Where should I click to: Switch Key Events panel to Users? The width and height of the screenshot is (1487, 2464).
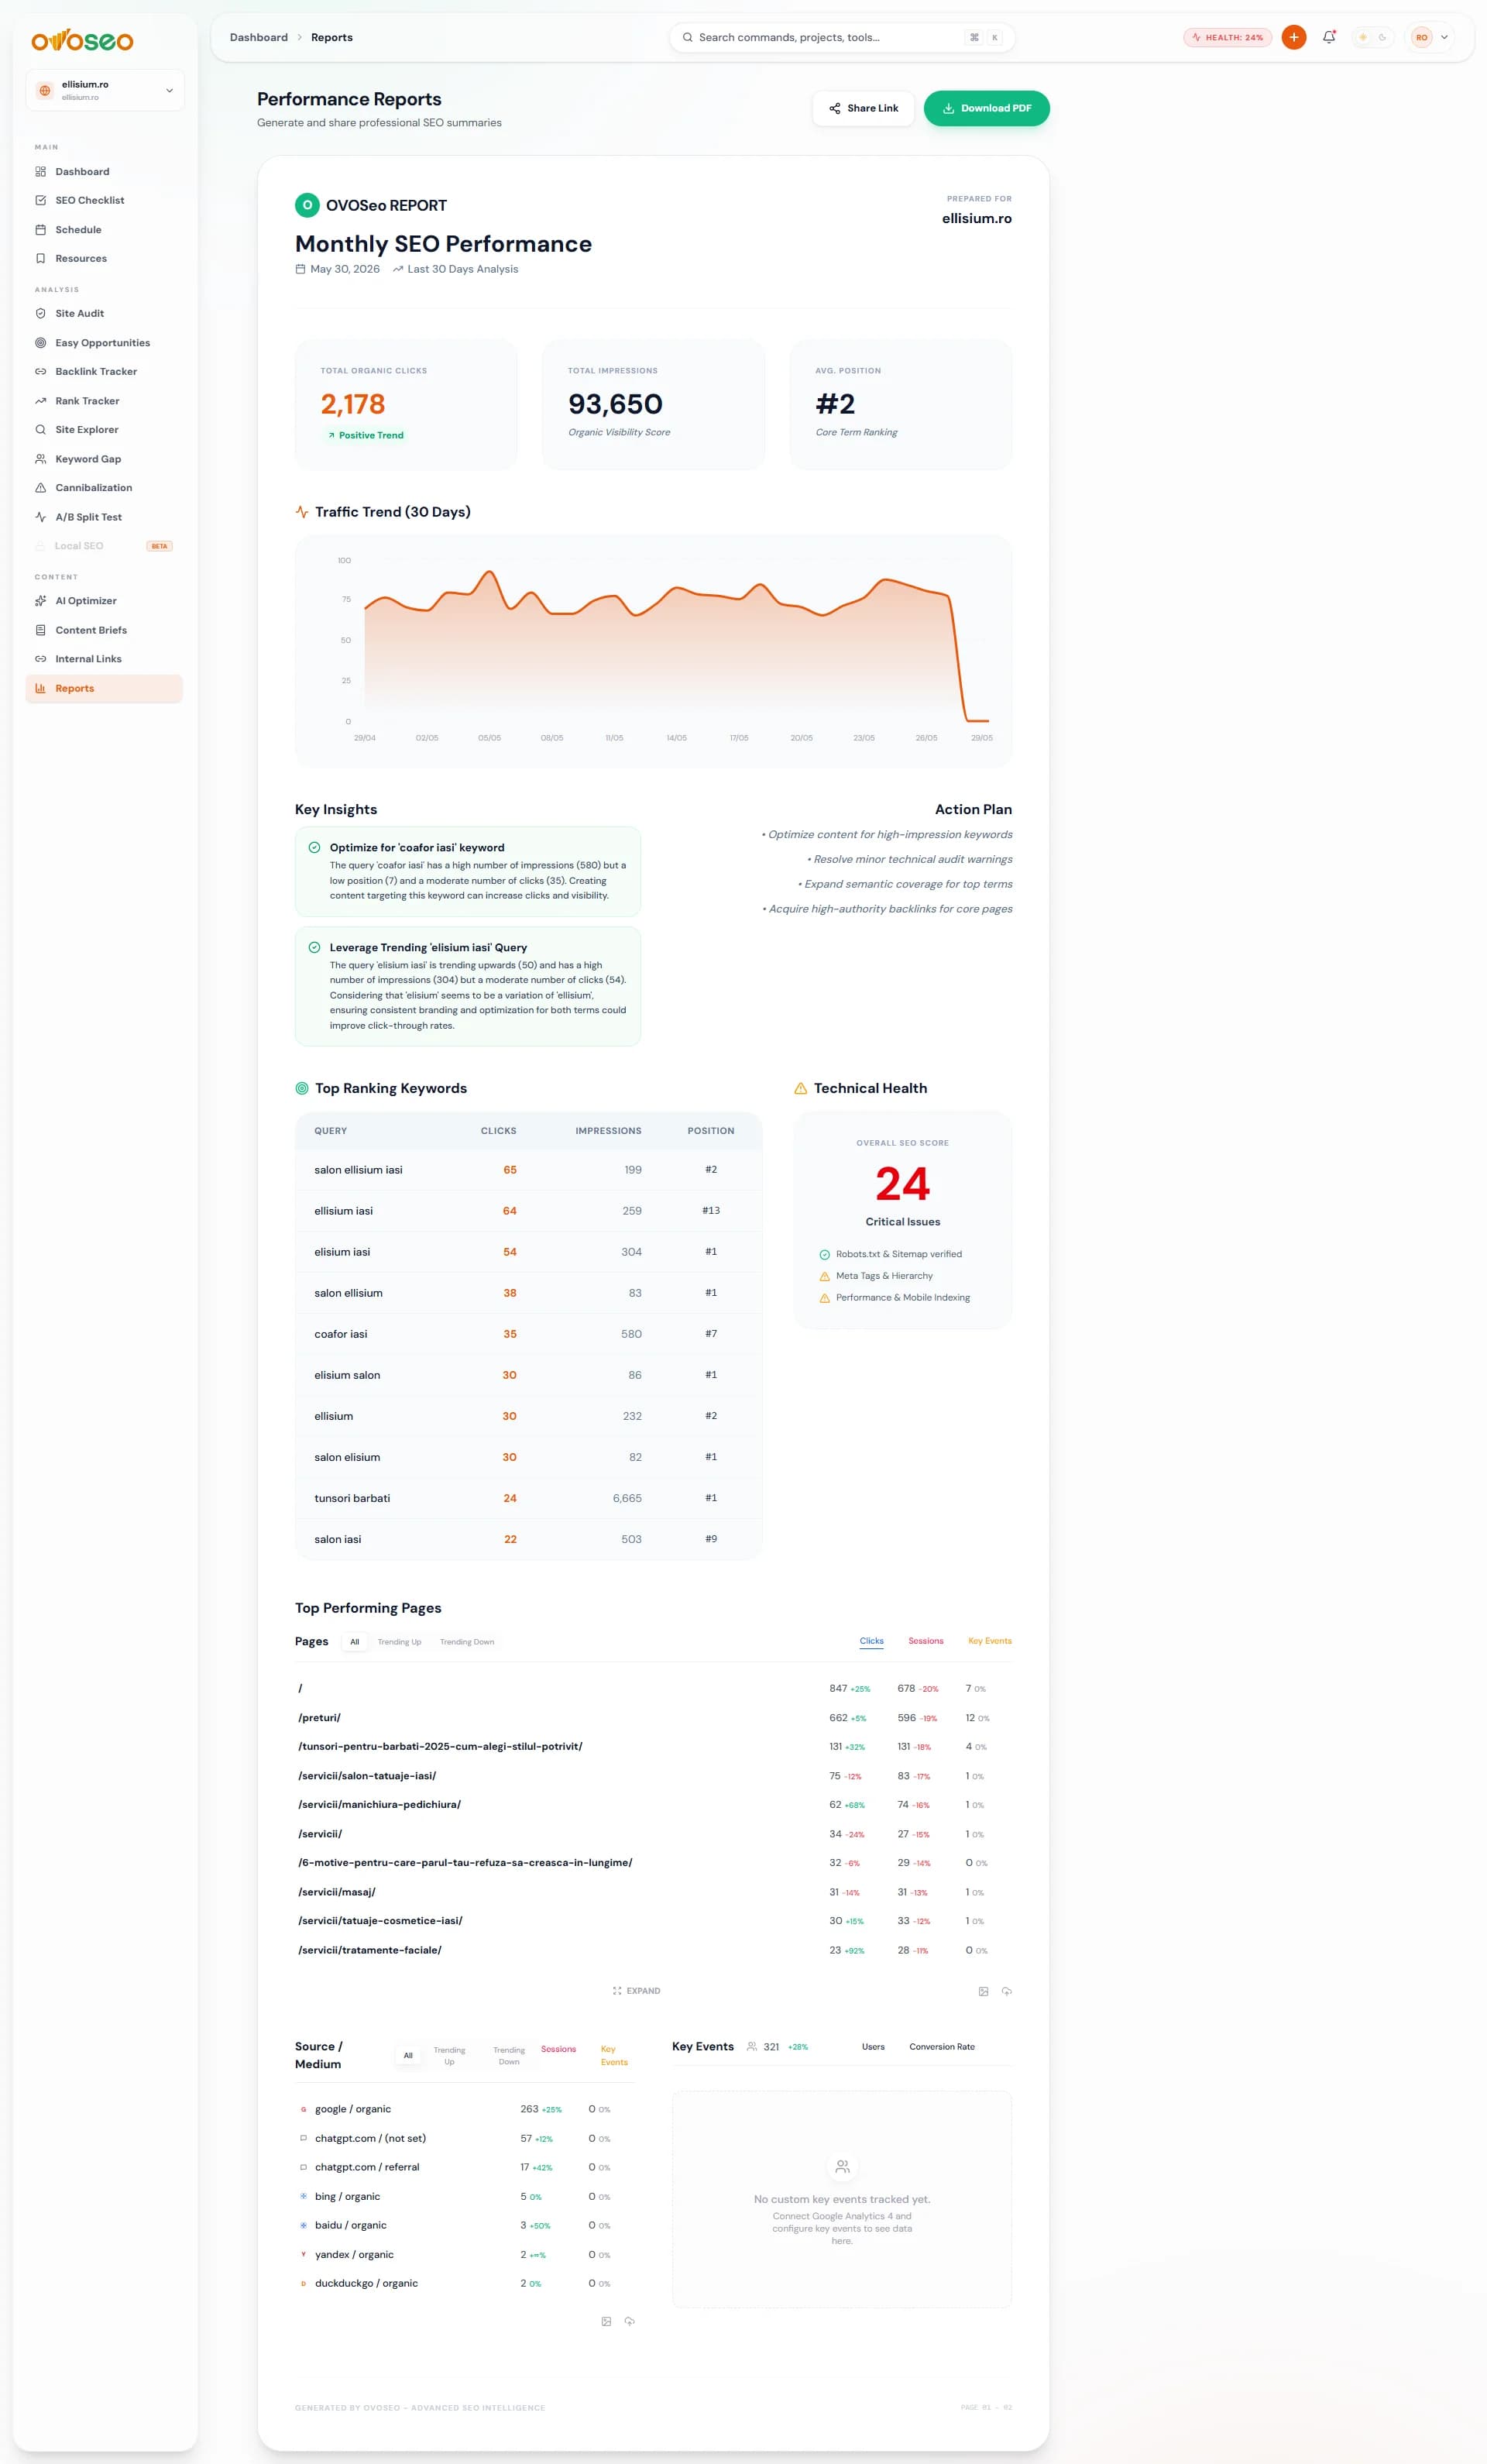pyautogui.click(x=873, y=2046)
